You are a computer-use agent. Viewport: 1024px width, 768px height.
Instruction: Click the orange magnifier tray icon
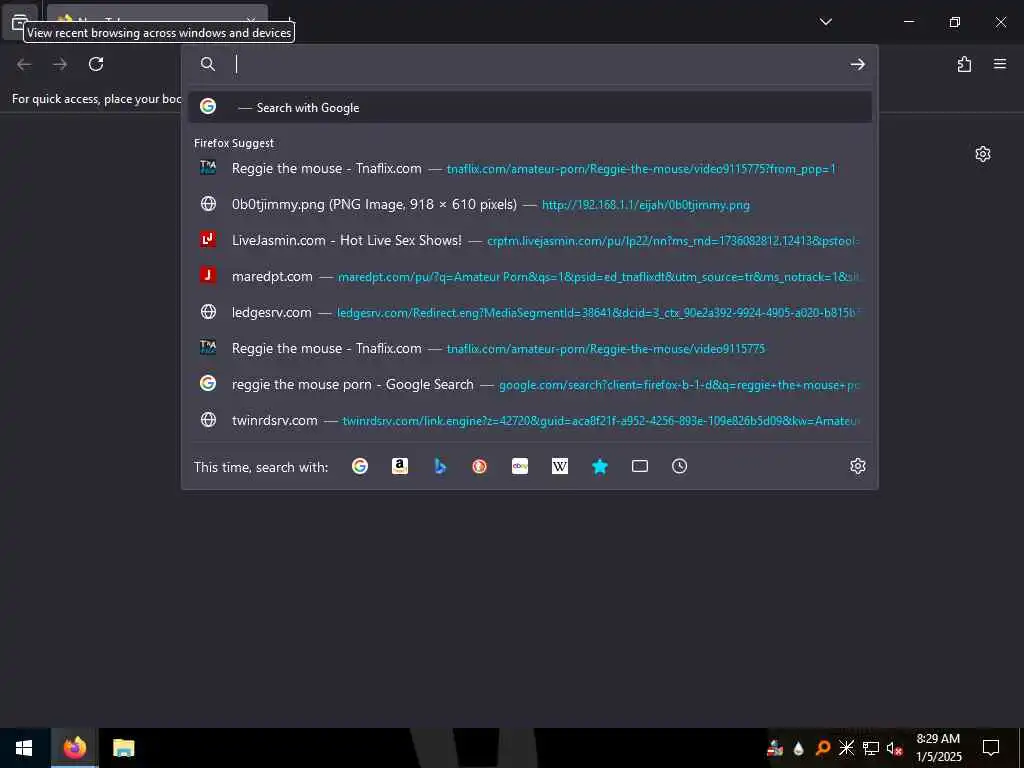click(x=823, y=748)
